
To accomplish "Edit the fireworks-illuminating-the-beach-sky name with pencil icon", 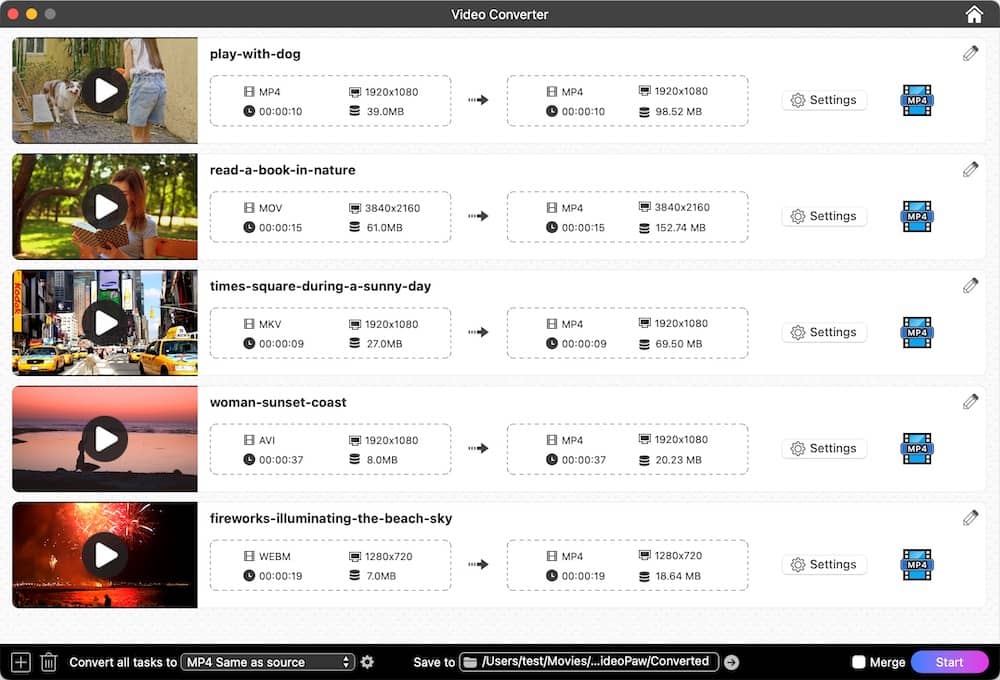I will (x=970, y=516).
